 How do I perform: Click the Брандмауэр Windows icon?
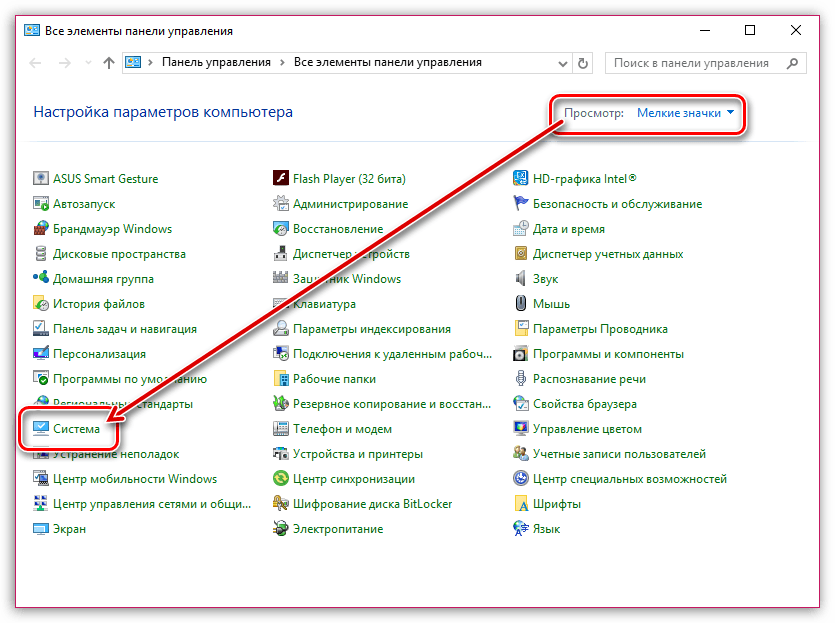(41, 229)
